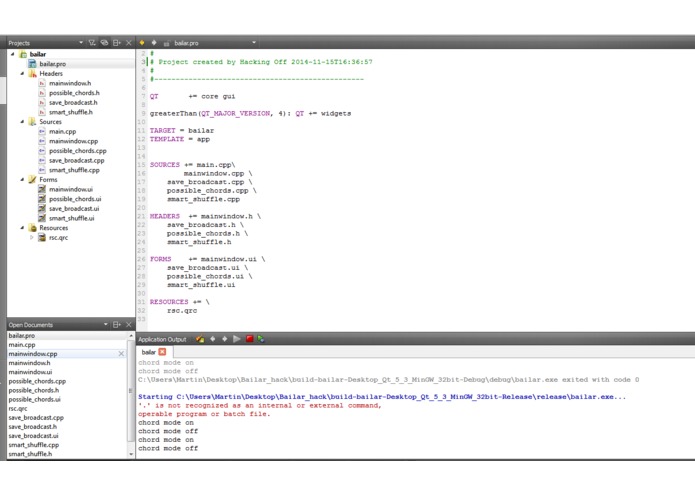This screenshot has width=695, height=494.
Task: Collapse the Headers folder
Action: point(22,74)
